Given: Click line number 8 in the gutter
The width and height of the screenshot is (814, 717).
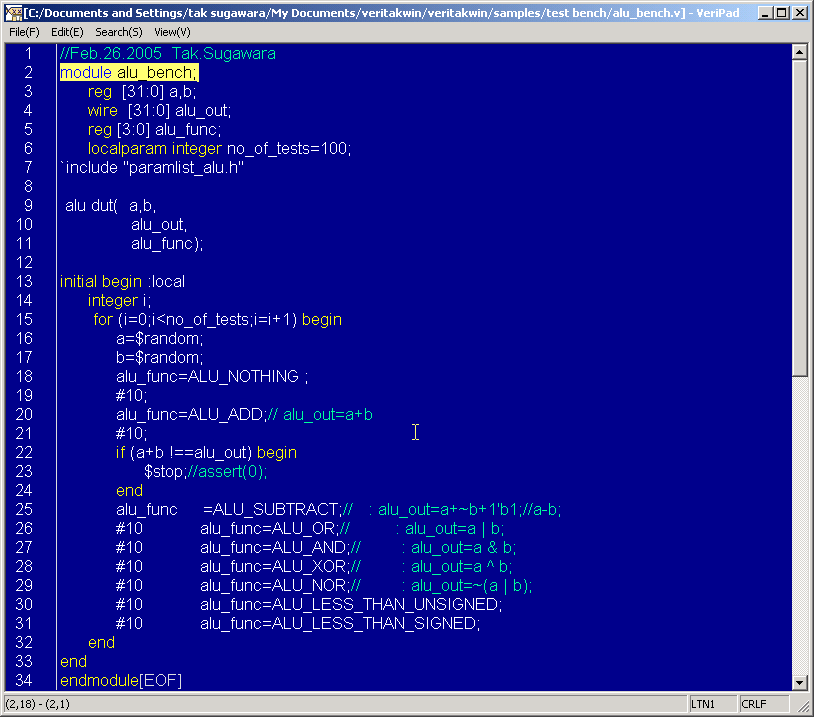Looking at the screenshot, I should [28, 186].
